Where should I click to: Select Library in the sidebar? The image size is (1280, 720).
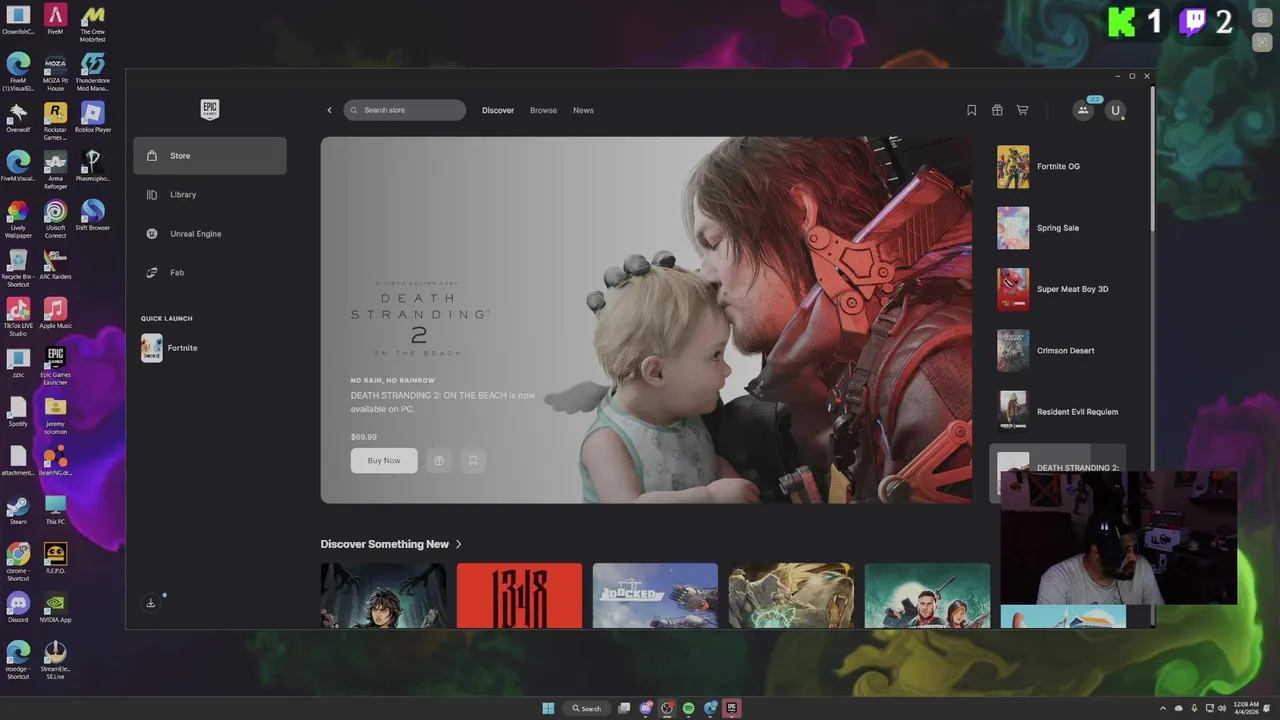pyautogui.click(x=210, y=195)
